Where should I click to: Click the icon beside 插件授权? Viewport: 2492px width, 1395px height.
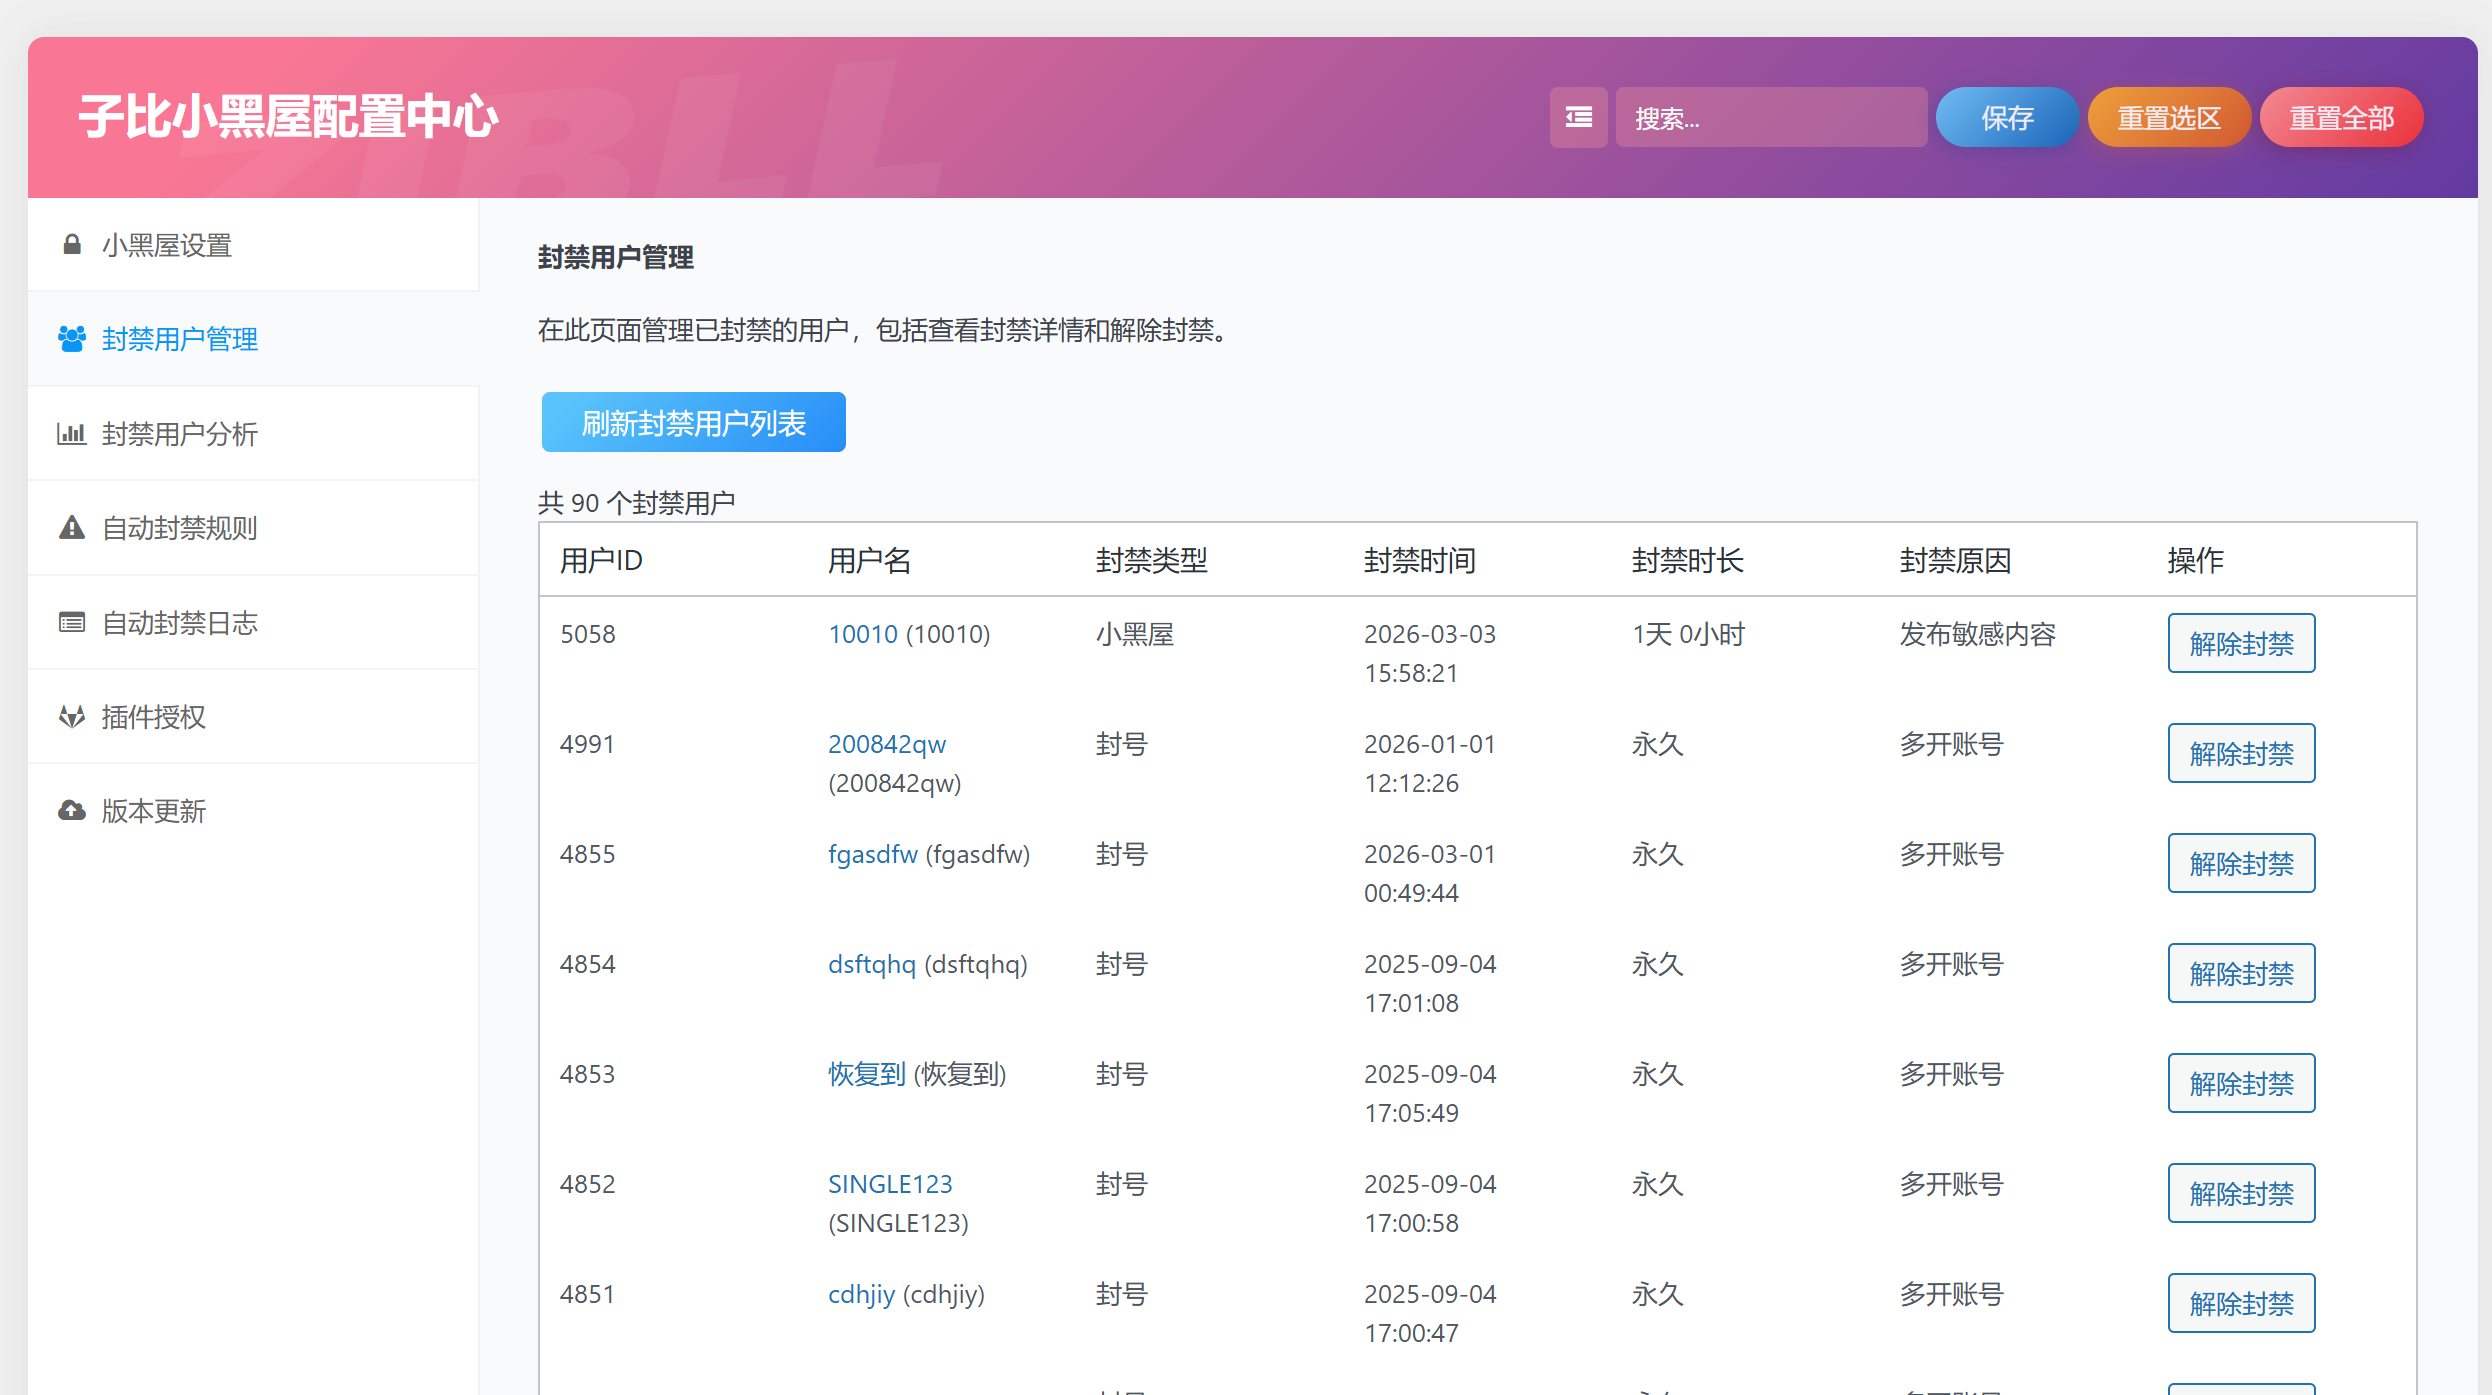pos(72,717)
